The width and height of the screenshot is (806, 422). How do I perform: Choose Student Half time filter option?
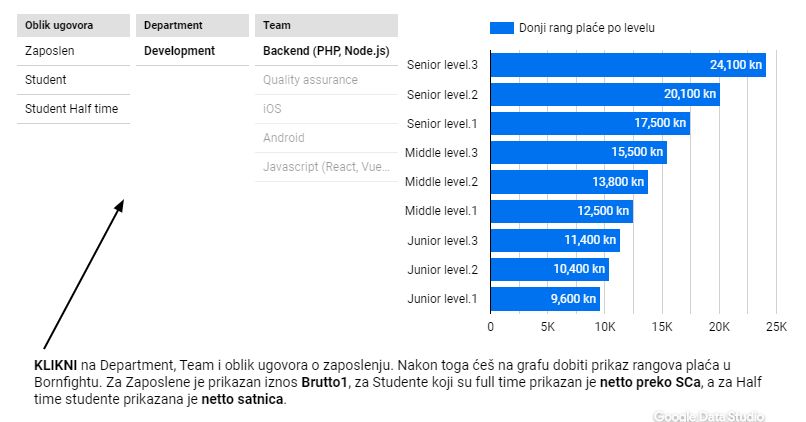click(73, 108)
